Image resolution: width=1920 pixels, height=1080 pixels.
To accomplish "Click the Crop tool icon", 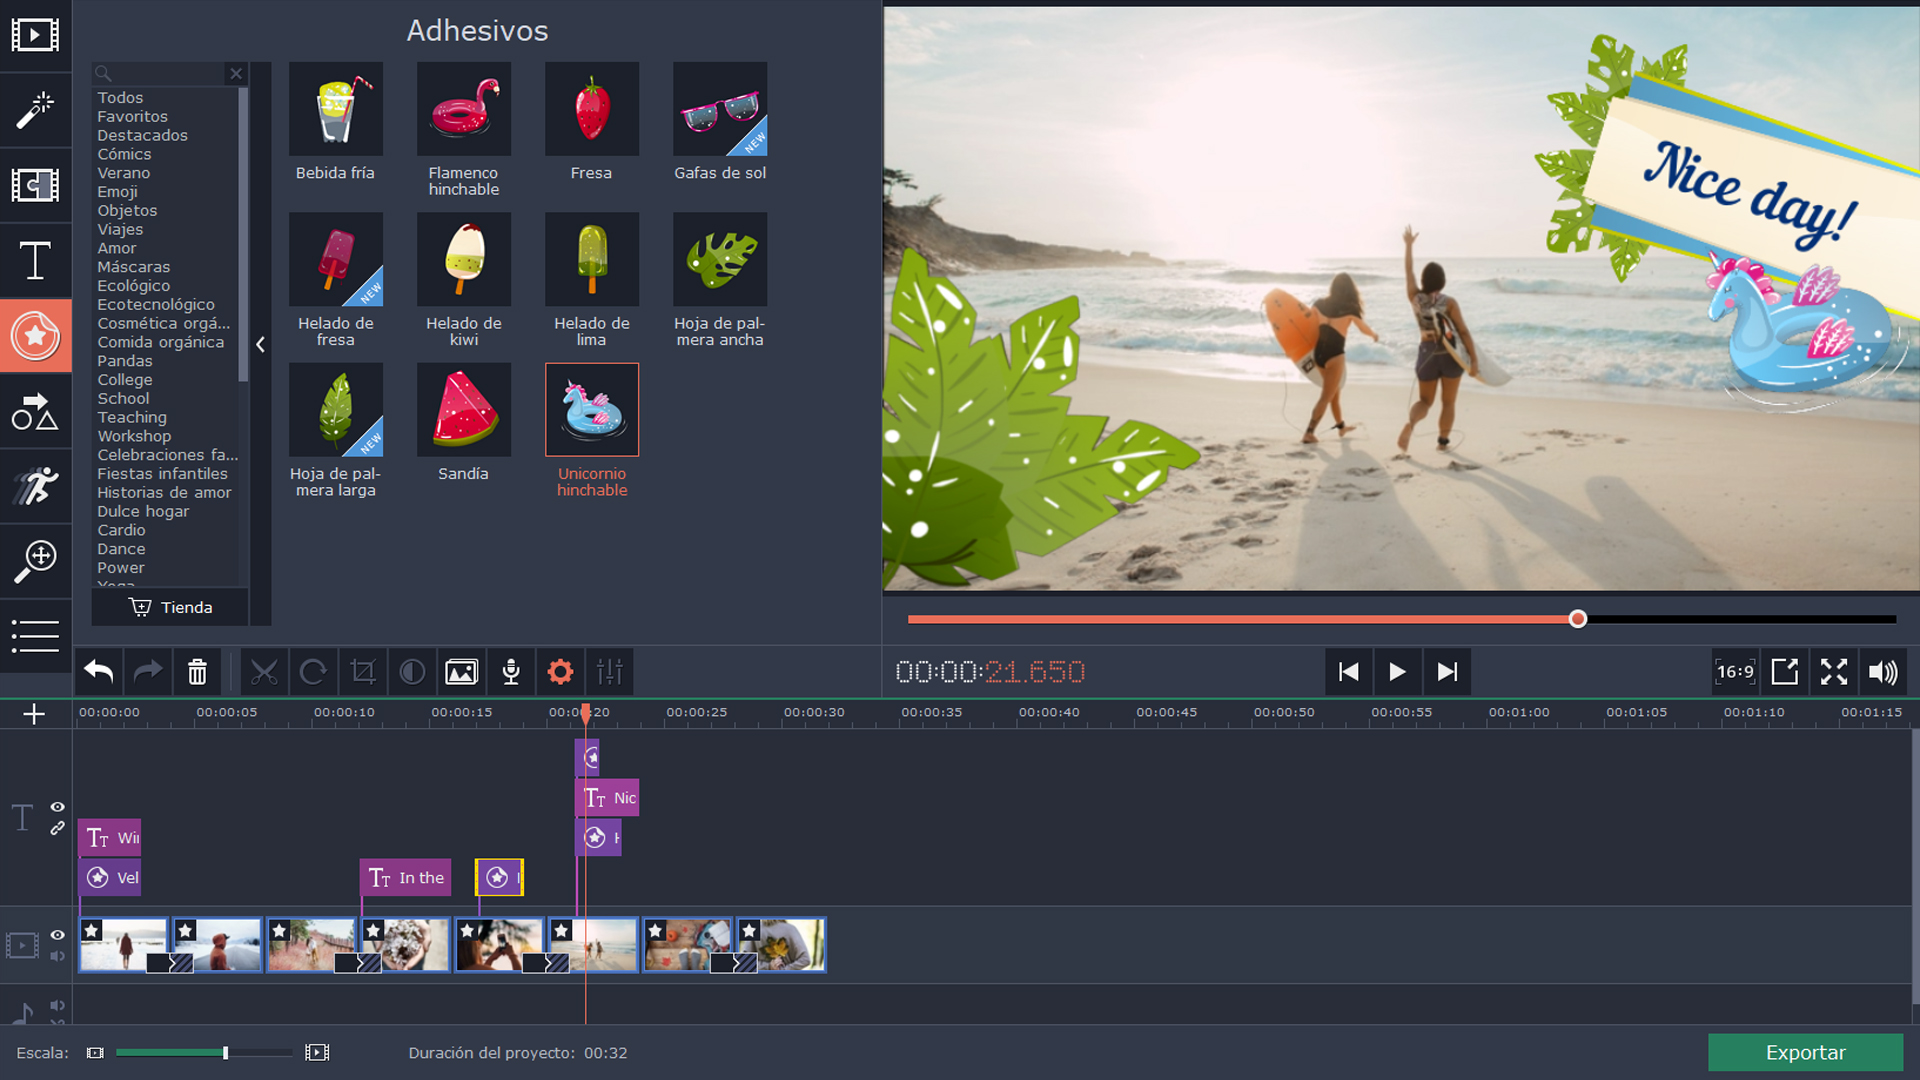I will [362, 672].
